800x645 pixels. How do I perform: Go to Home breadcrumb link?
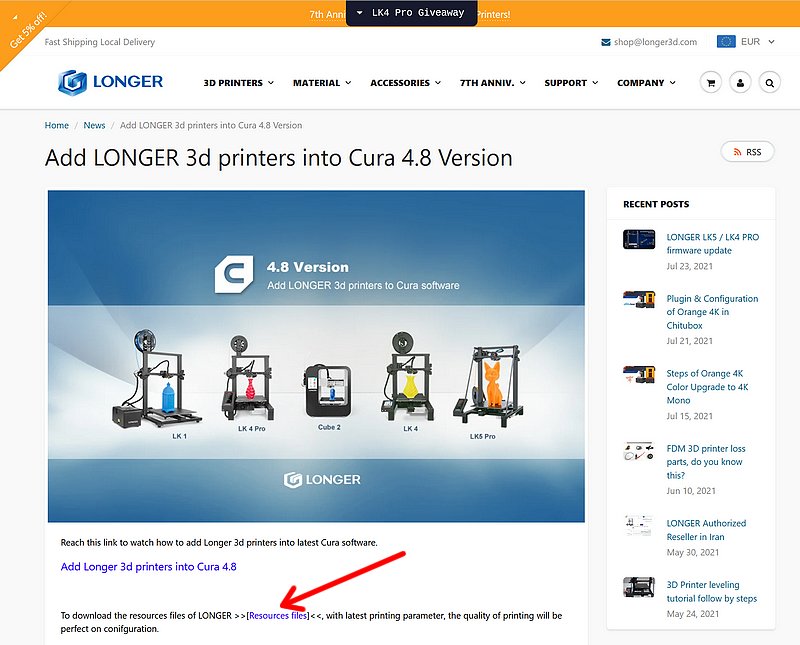pyautogui.click(x=57, y=126)
